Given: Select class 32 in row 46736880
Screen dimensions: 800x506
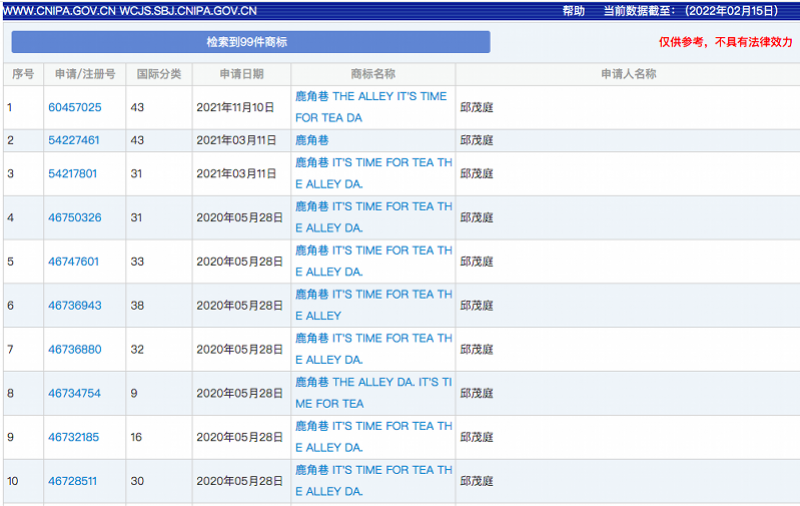Looking at the screenshot, I should [137, 349].
